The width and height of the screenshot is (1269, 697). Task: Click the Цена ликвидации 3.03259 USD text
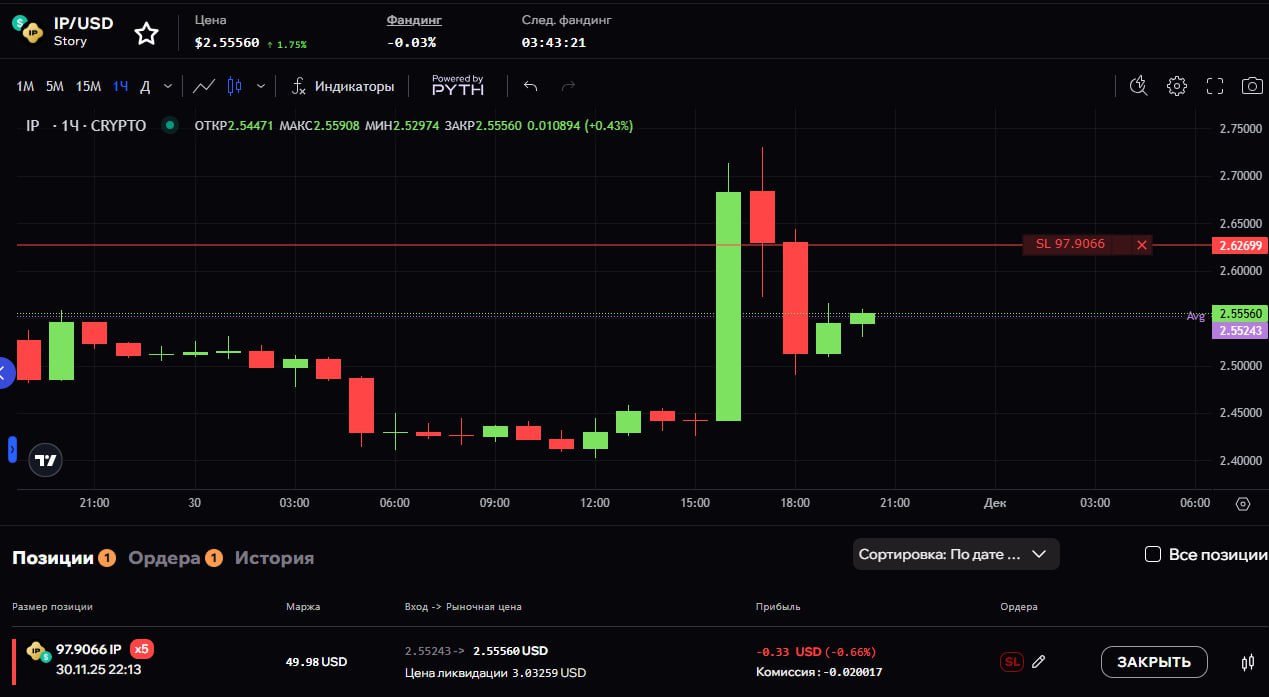click(495, 673)
